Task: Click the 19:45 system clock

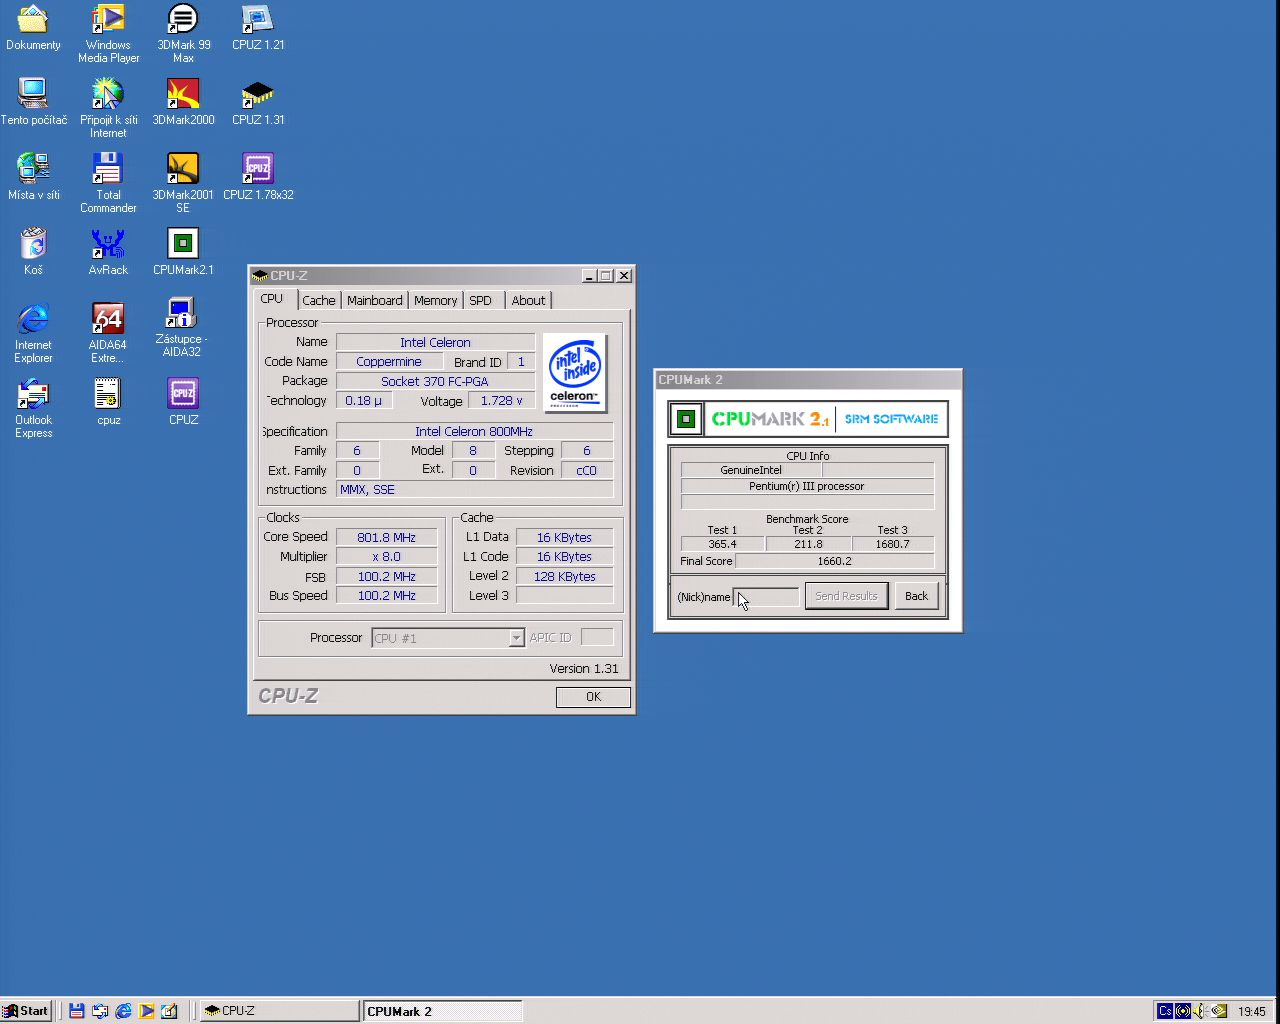Action: (x=1251, y=1011)
